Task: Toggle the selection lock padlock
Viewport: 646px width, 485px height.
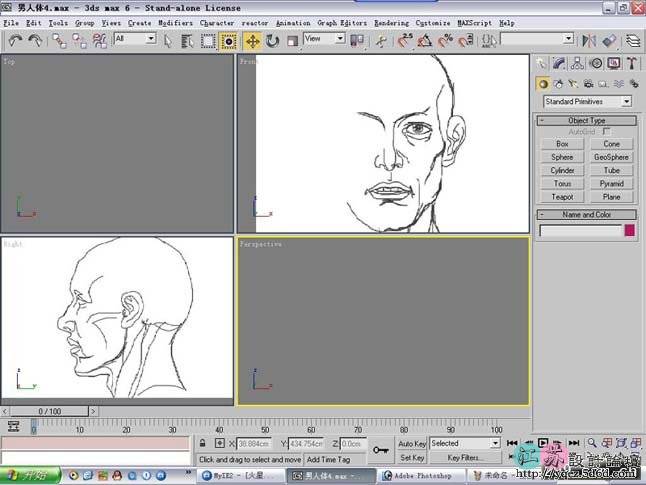Action: (203, 443)
